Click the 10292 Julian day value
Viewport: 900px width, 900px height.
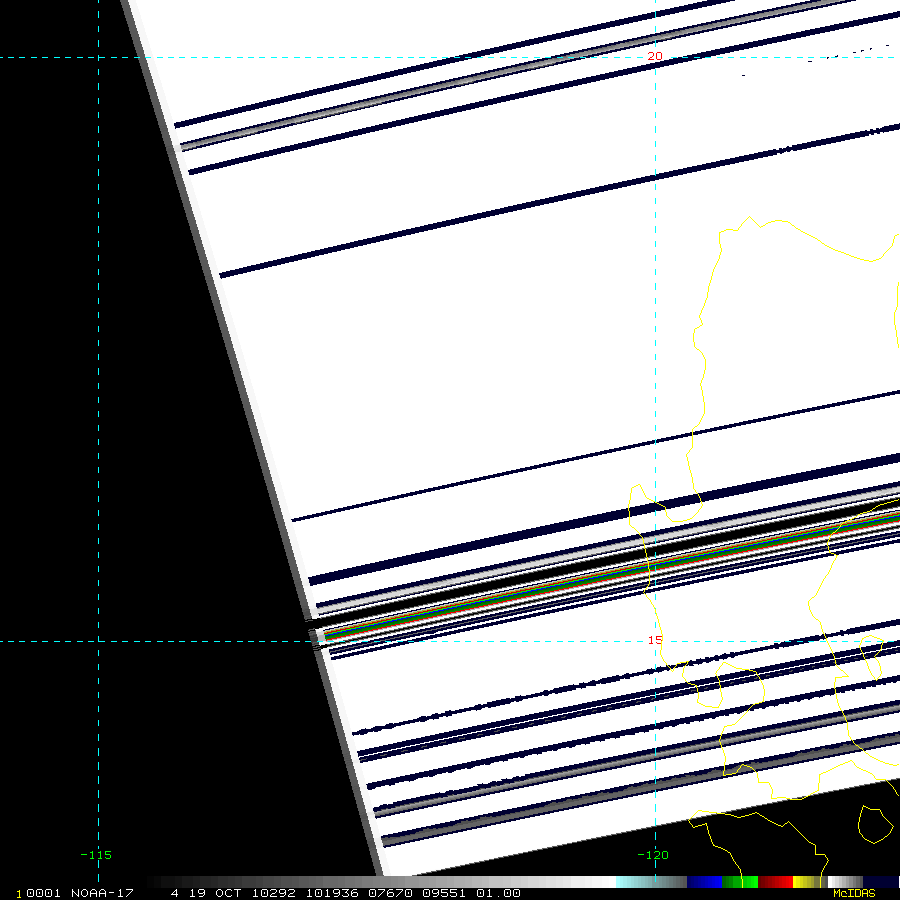(274, 894)
